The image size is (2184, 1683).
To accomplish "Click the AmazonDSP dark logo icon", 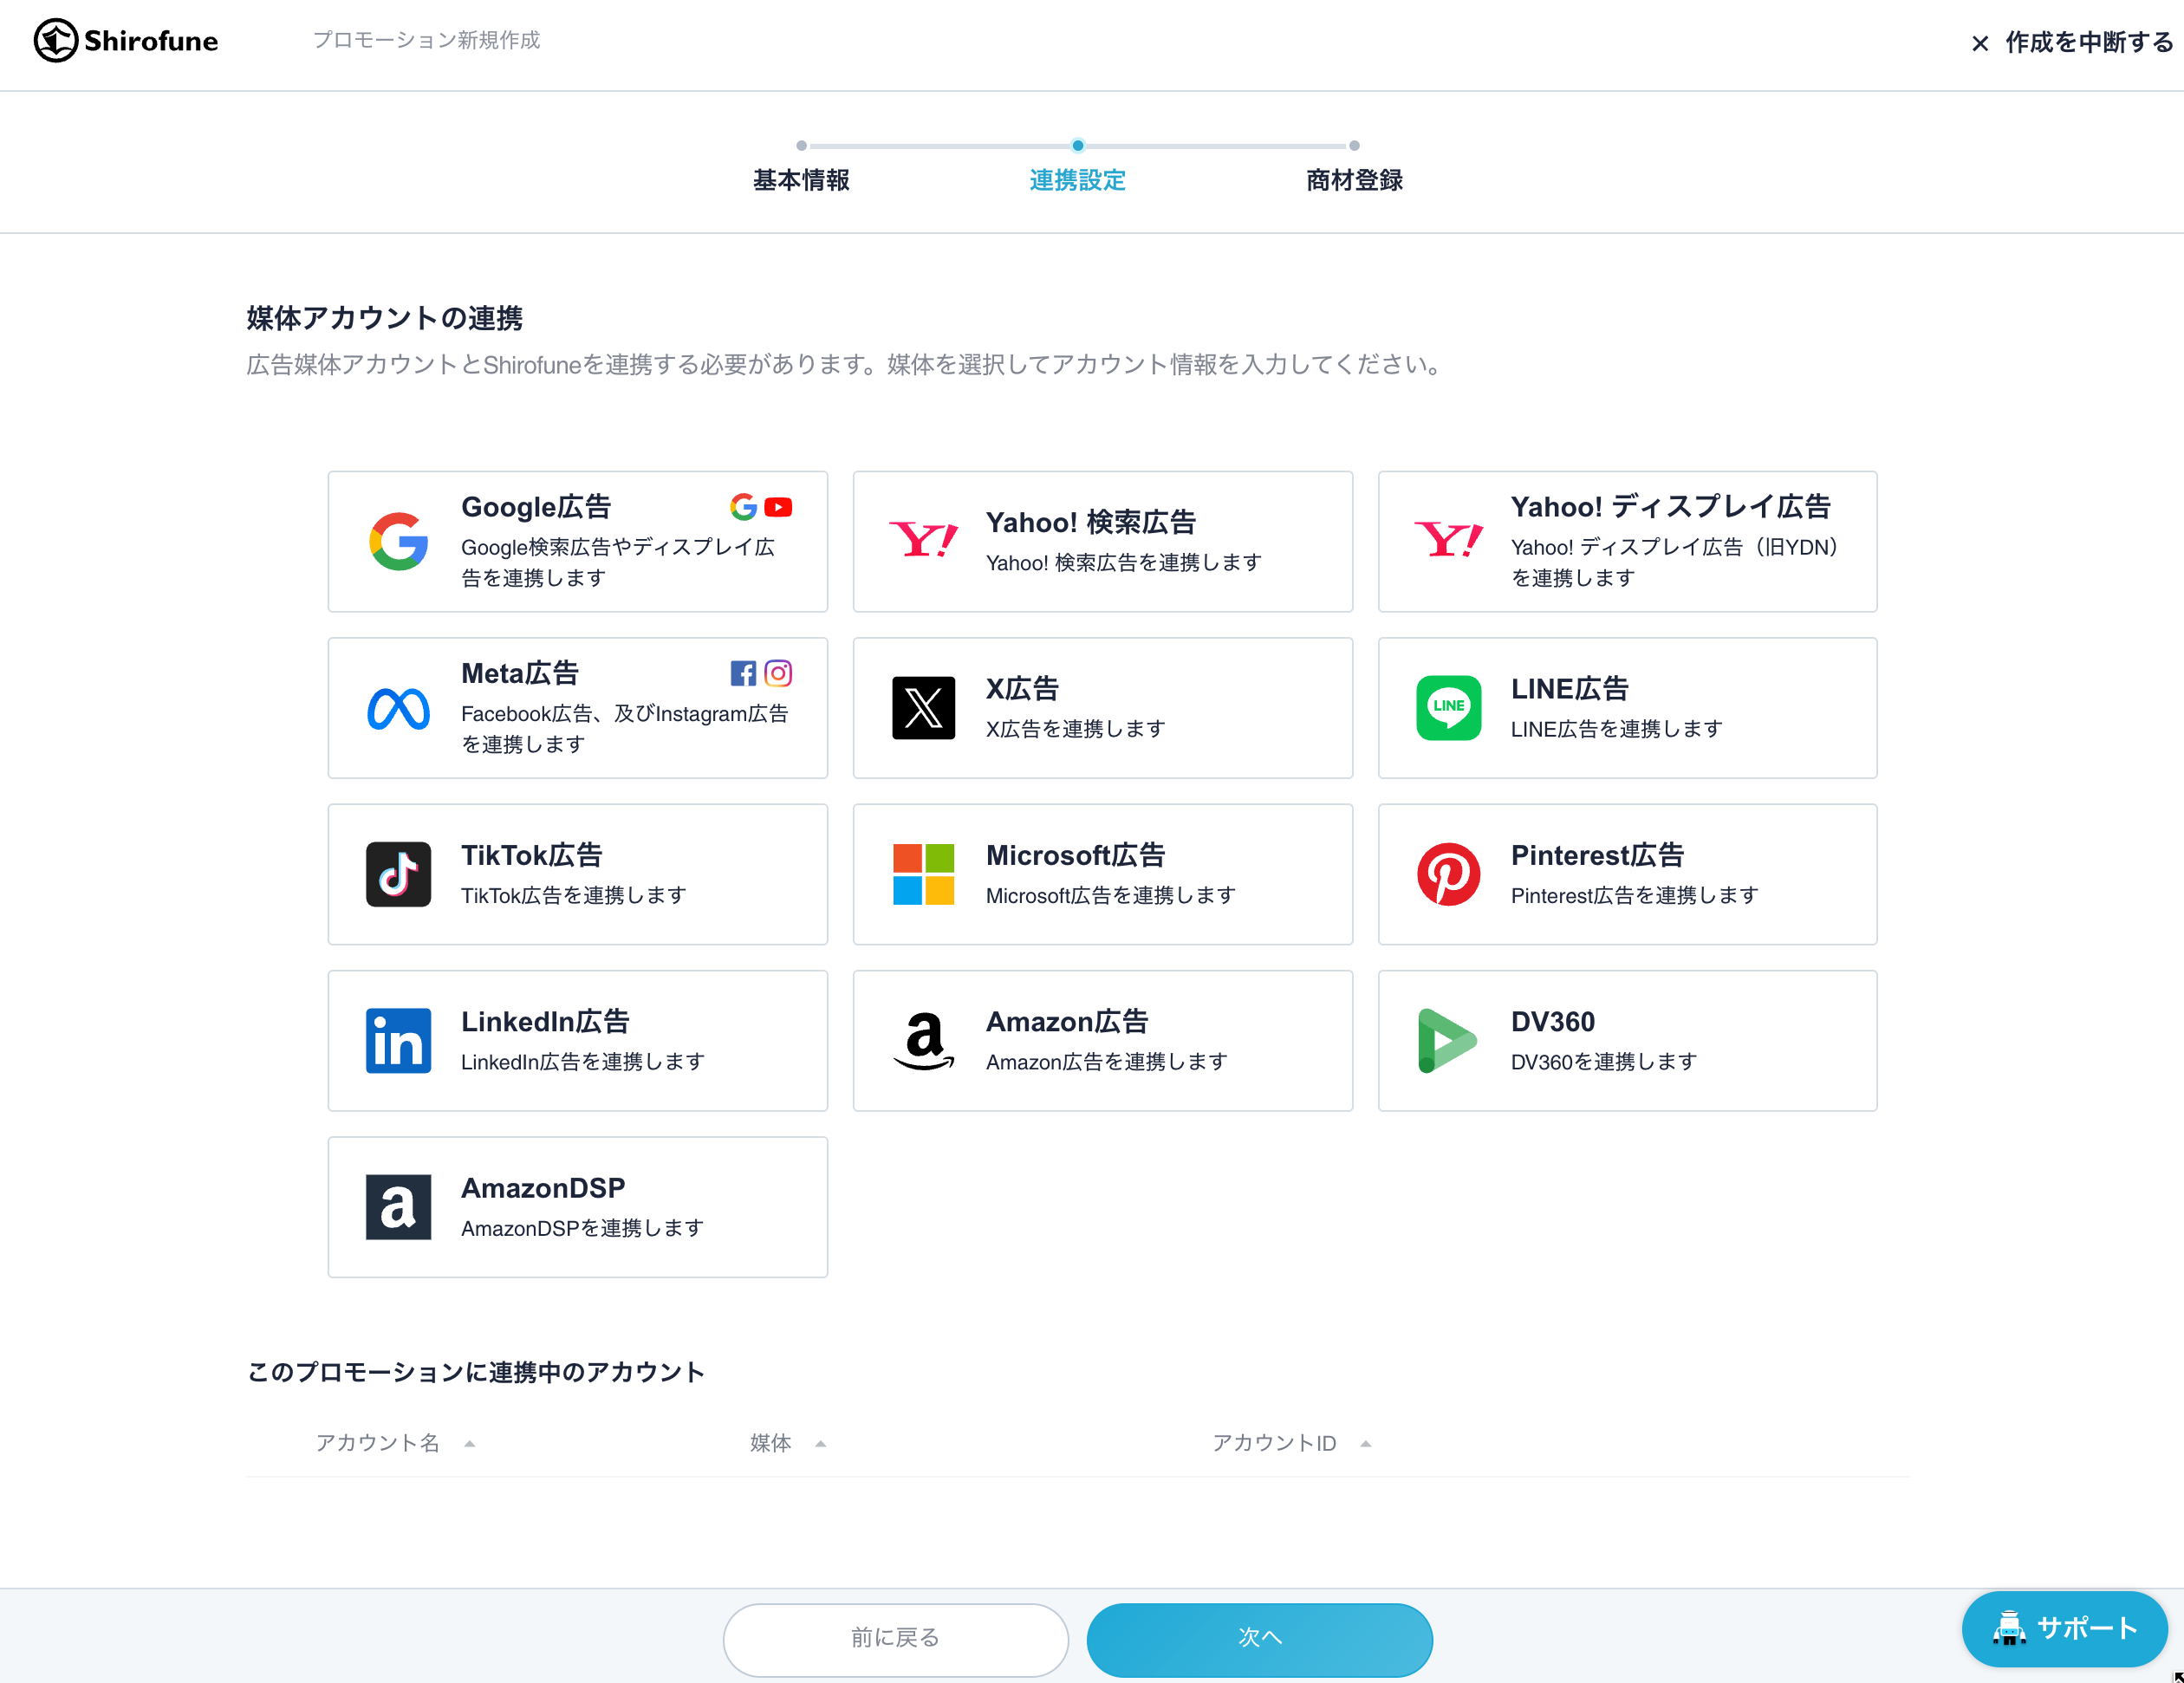I will pos(398,1207).
